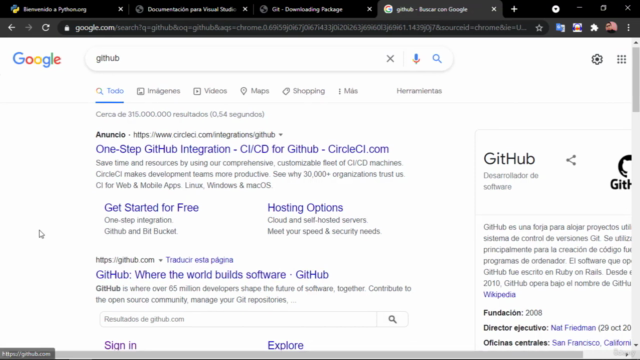Click the browser address bar URL

300,28
